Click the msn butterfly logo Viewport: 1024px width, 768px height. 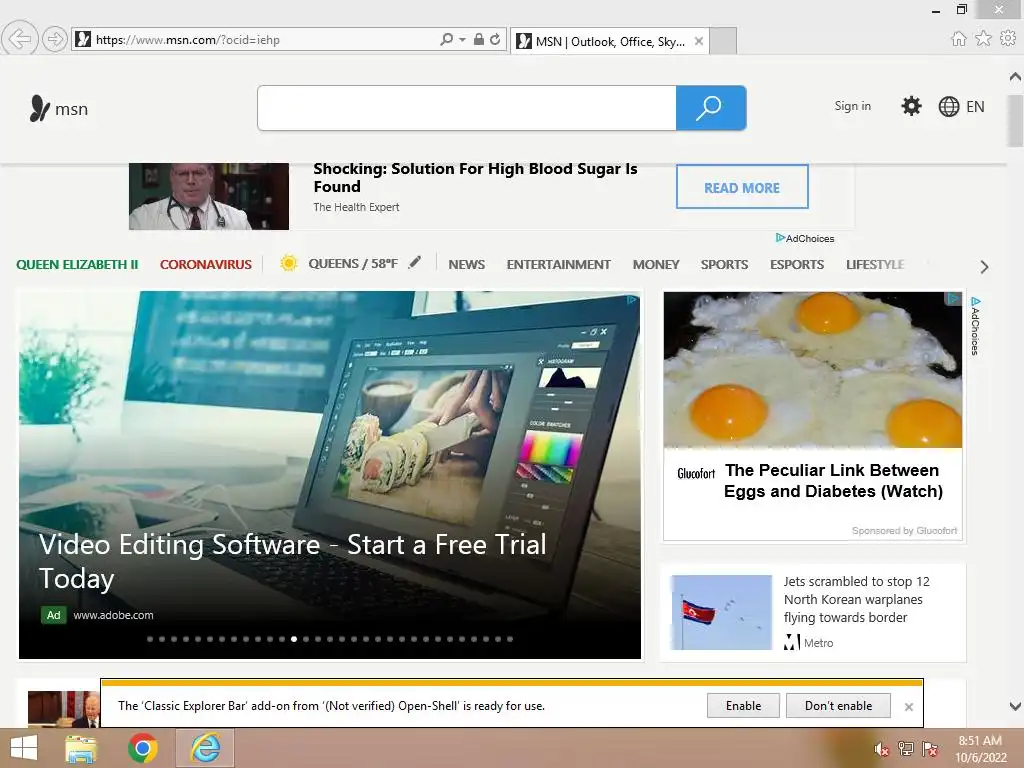coord(58,108)
